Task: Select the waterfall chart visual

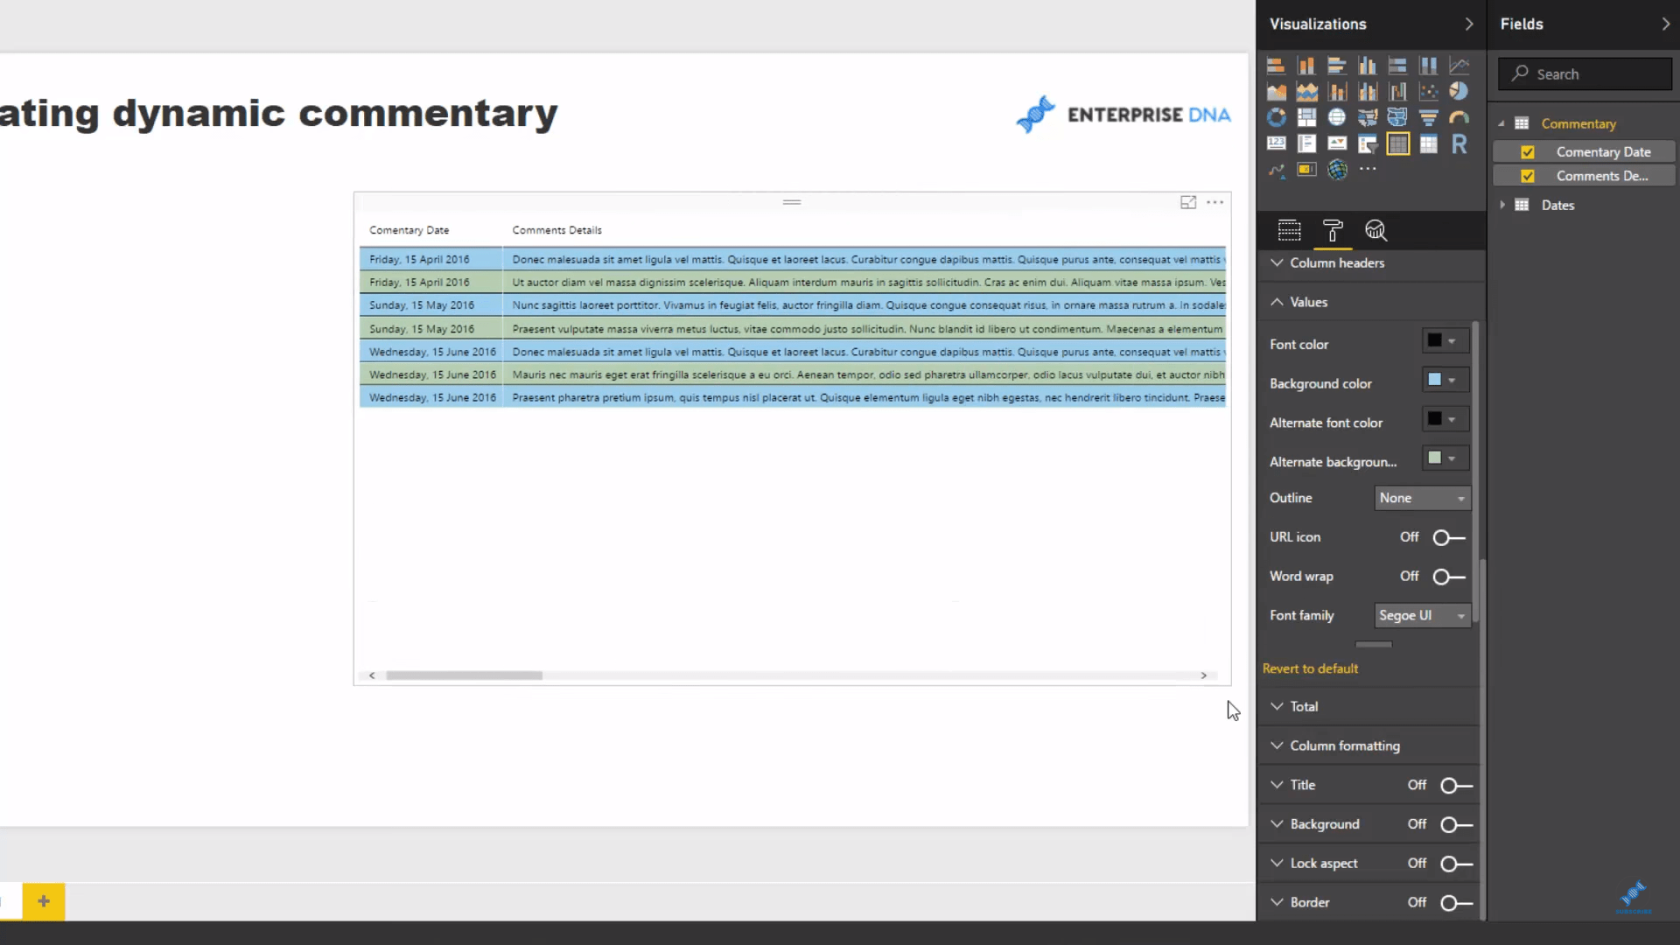Action: (1398, 92)
